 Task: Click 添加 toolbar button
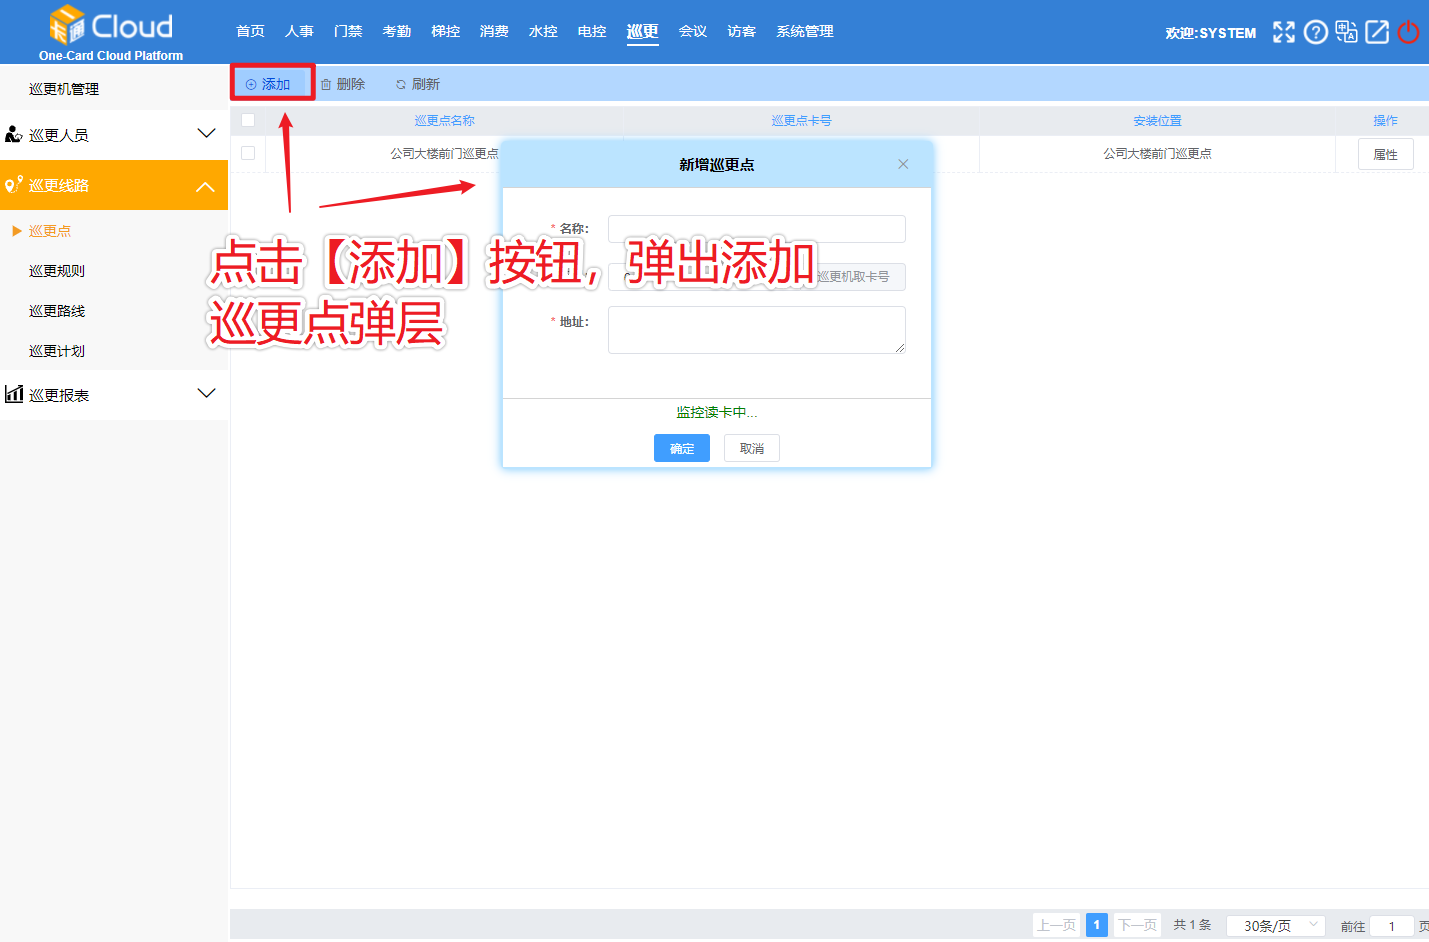tap(268, 84)
